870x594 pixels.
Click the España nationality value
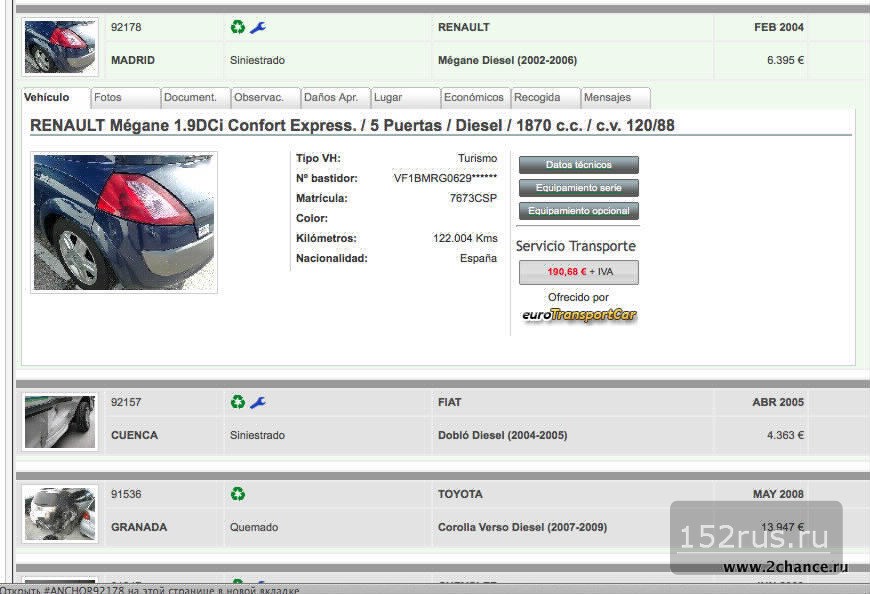point(478,258)
